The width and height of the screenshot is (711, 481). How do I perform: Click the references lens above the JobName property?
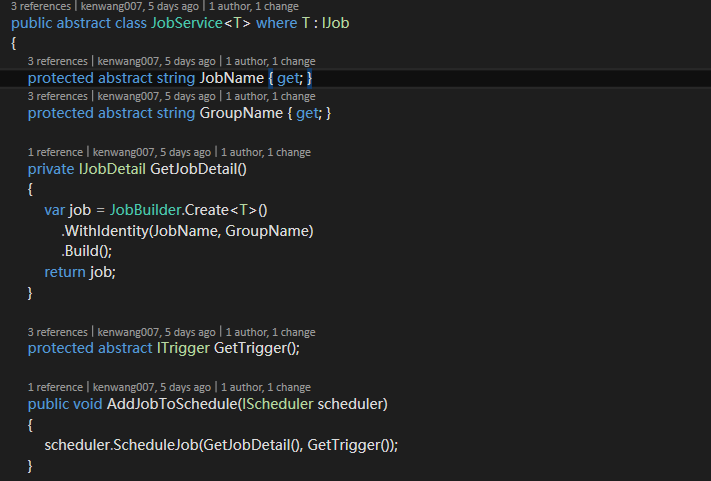point(58,61)
